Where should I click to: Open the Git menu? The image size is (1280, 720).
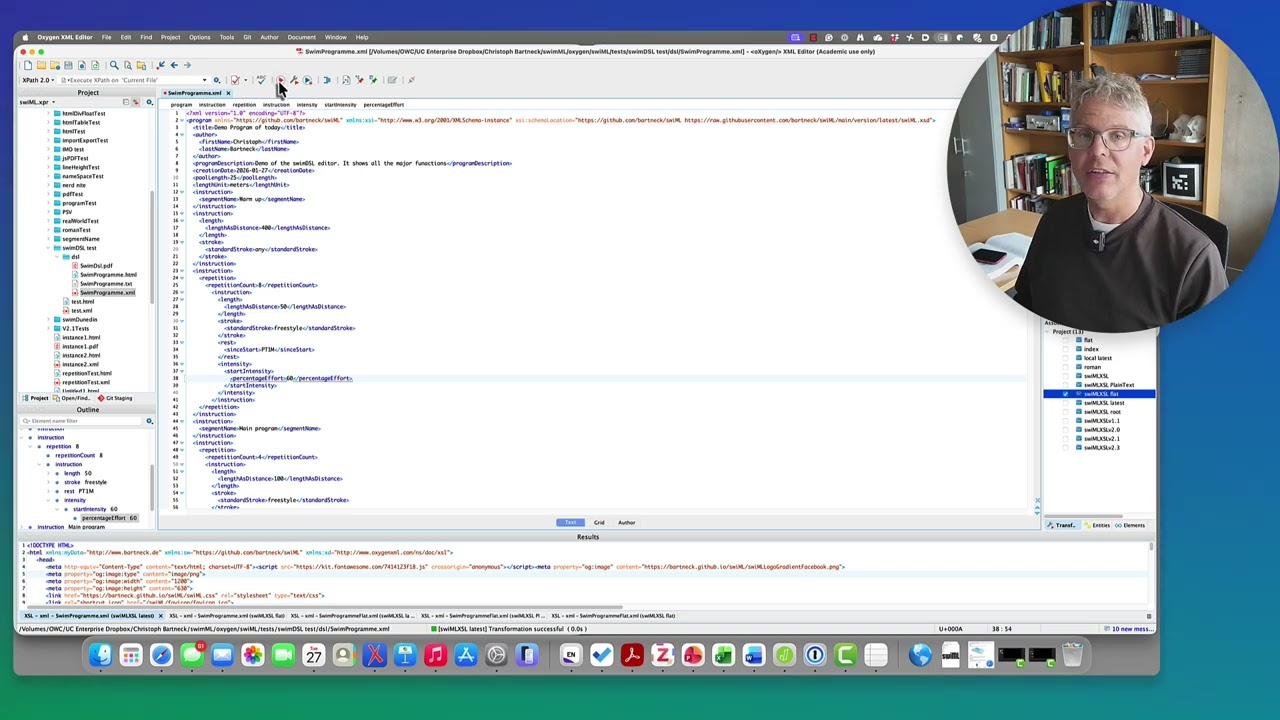247,37
